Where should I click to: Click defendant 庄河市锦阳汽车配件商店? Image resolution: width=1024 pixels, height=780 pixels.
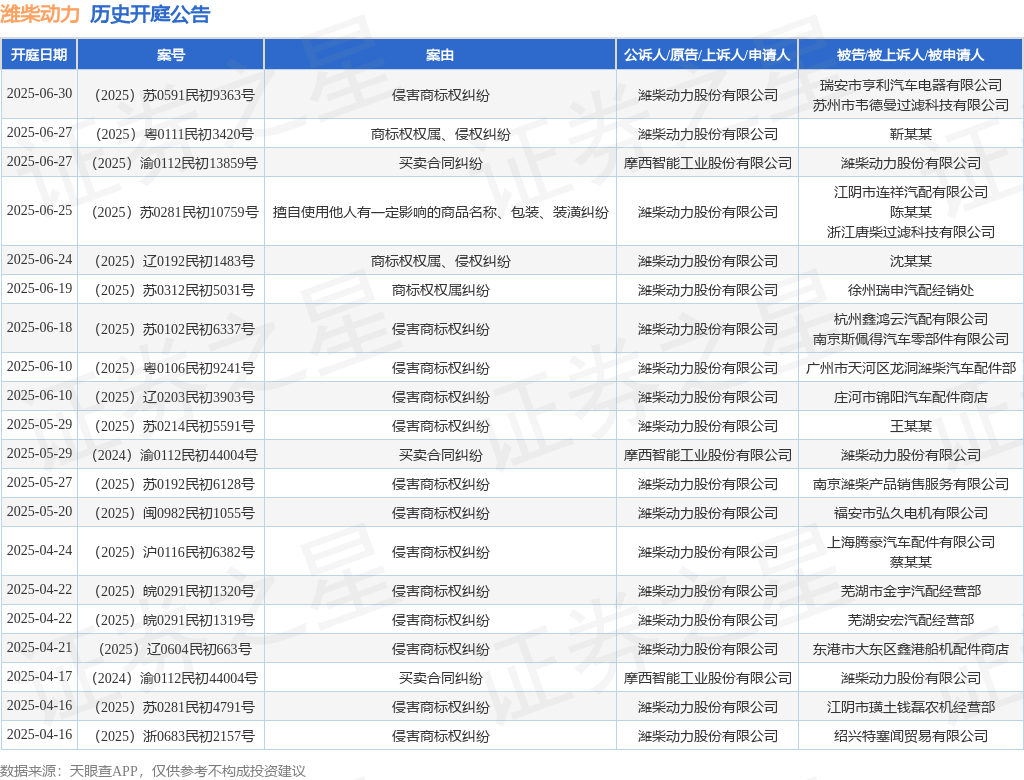click(910, 397)
